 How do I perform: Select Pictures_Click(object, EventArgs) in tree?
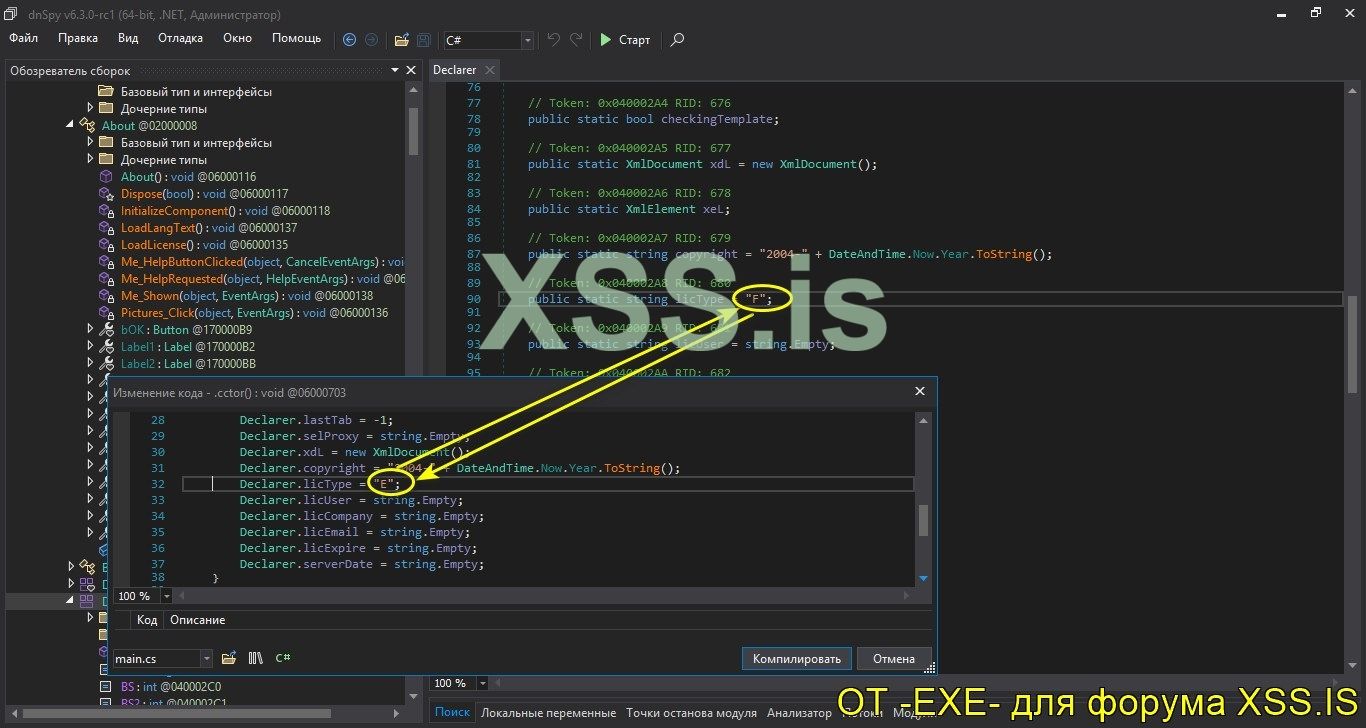254,313
